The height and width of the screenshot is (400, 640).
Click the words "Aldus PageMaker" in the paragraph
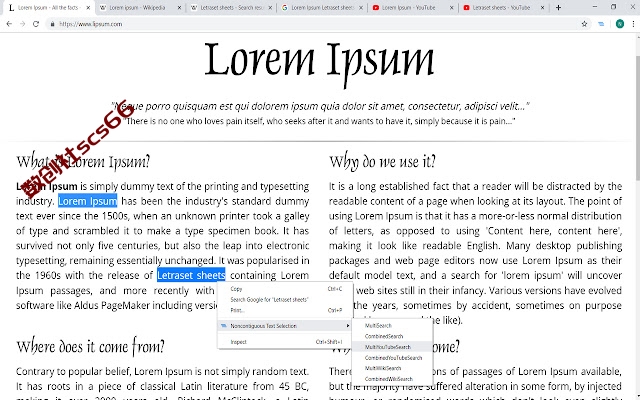112,305
